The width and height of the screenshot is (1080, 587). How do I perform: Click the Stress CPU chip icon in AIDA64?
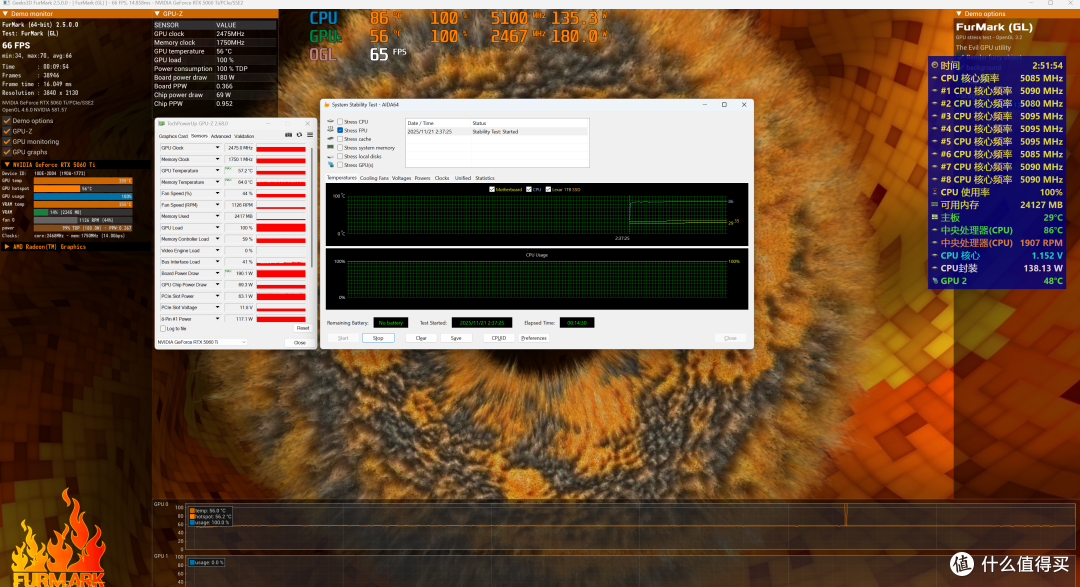tap(331, 121)
